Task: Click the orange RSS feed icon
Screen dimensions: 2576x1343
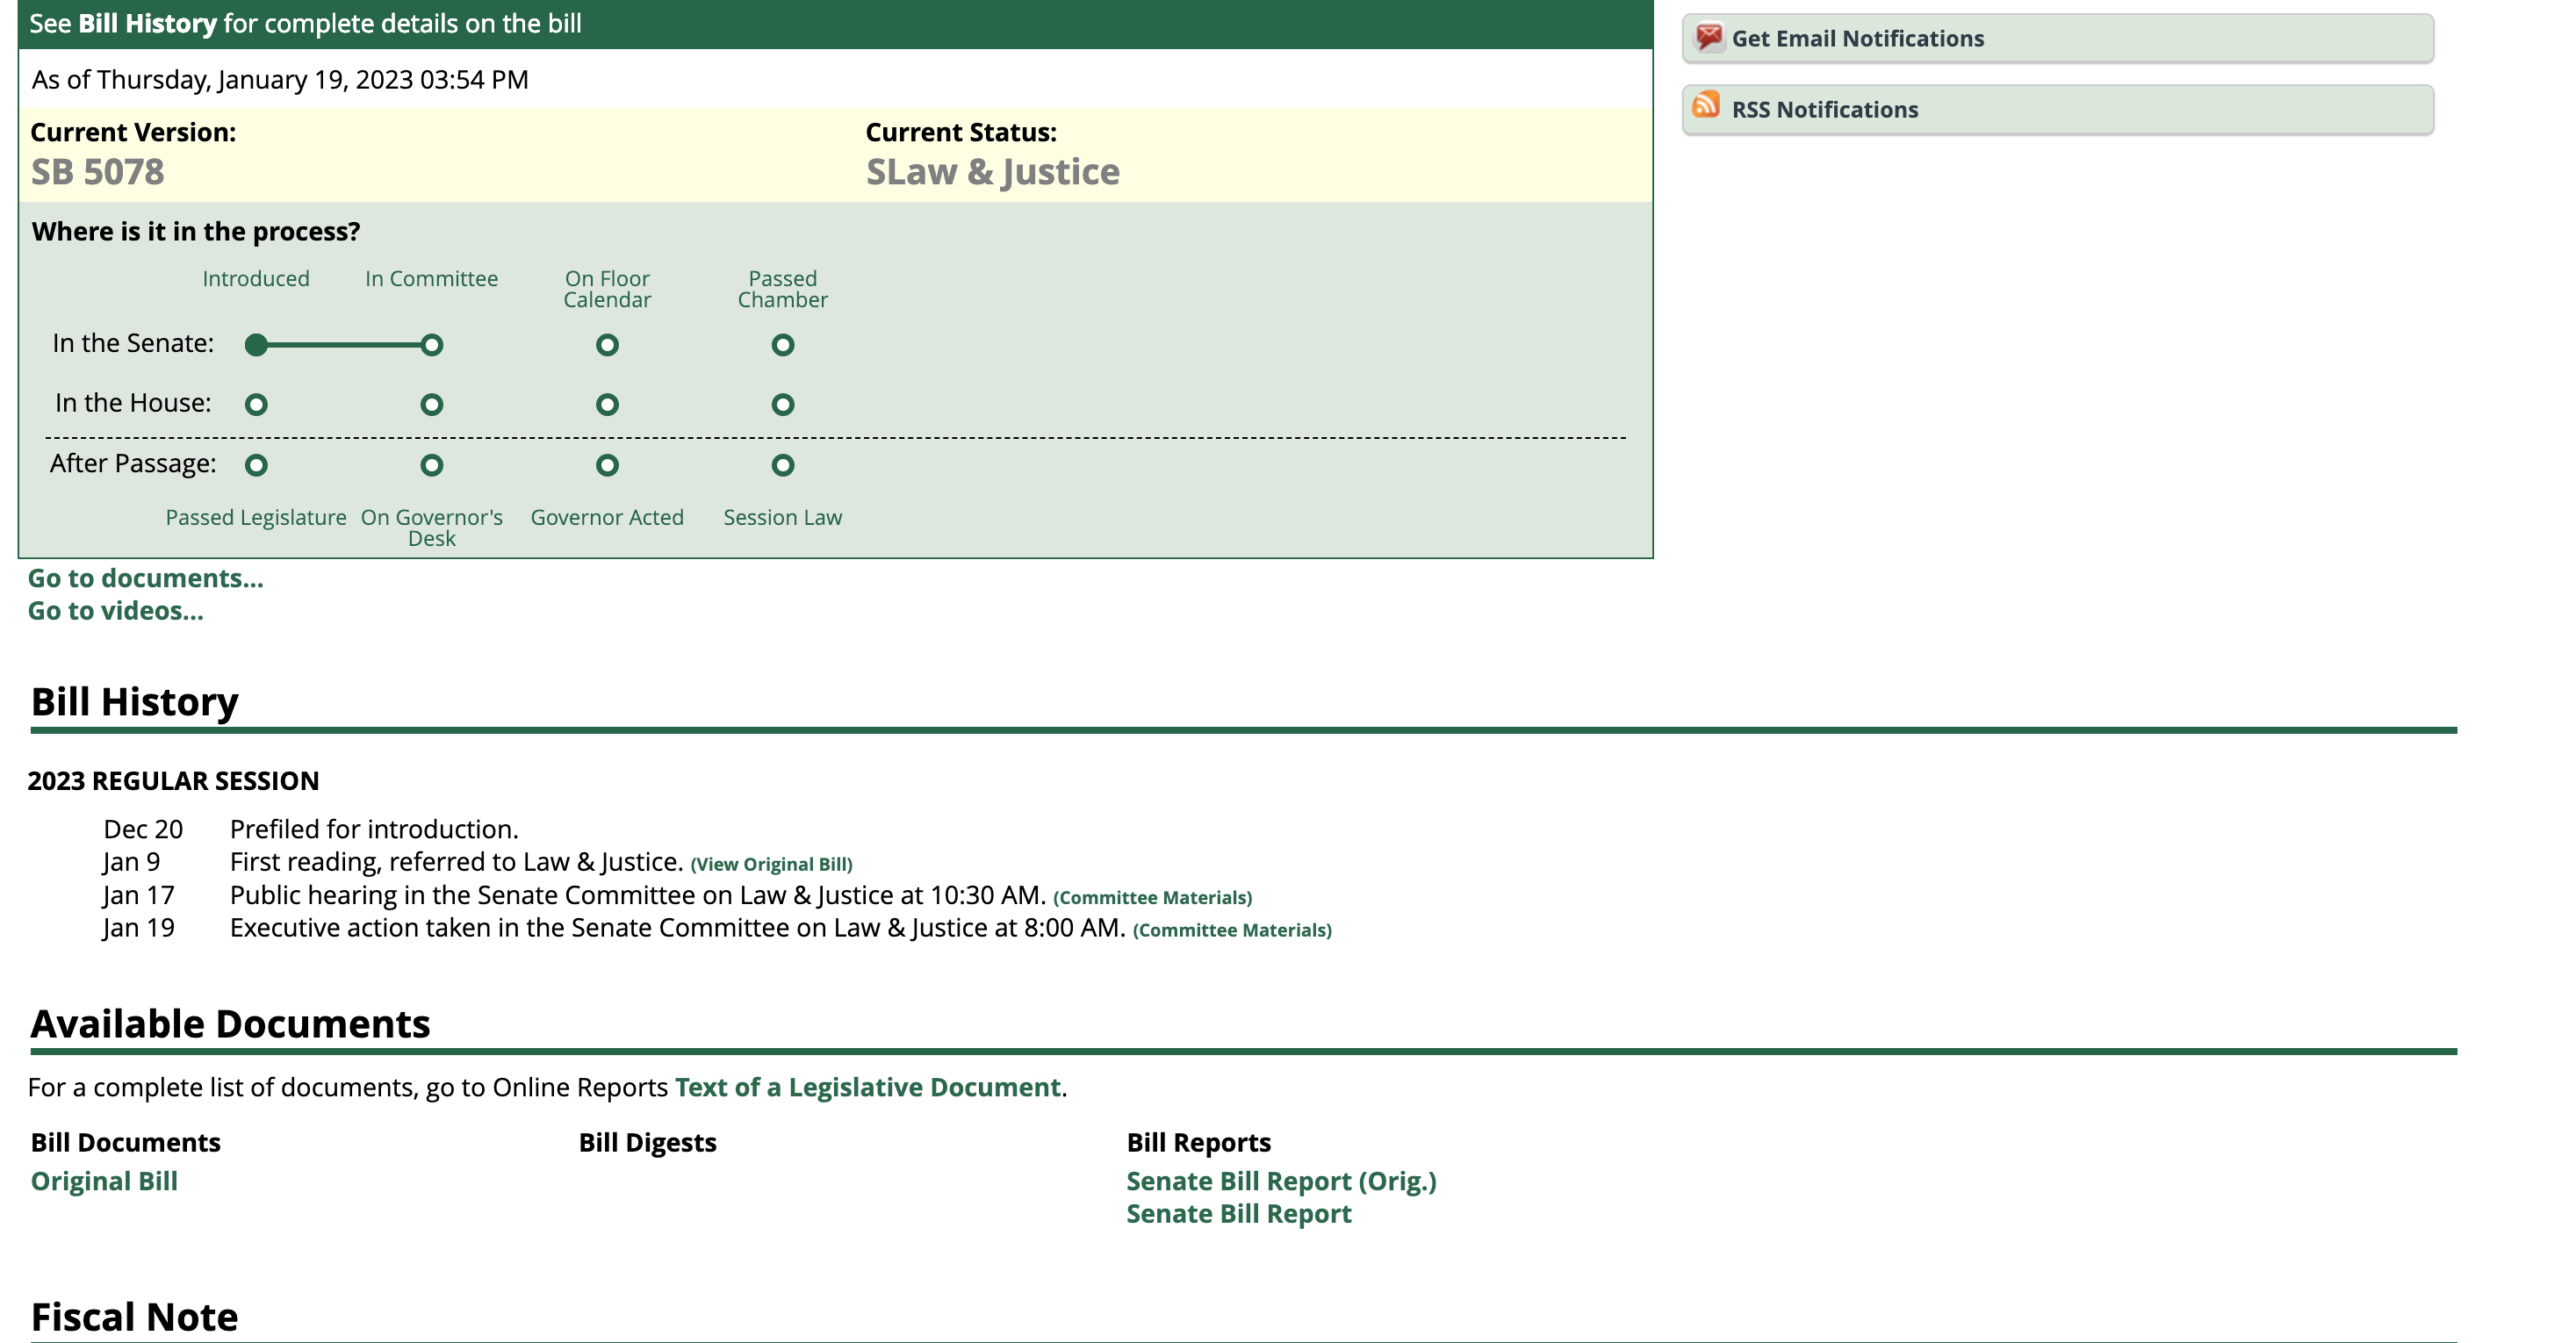Action: point(1706,104)
